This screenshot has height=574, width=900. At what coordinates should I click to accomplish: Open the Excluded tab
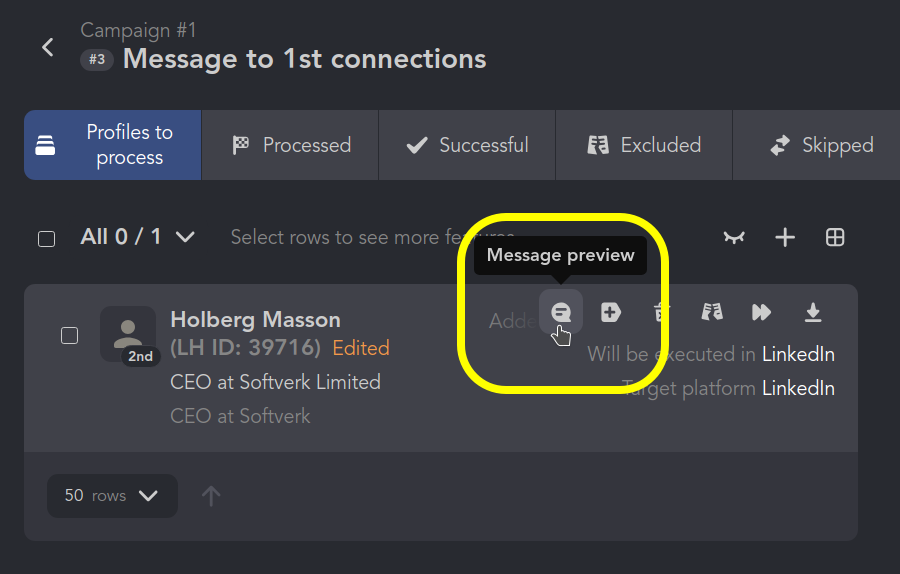point(644,145)
